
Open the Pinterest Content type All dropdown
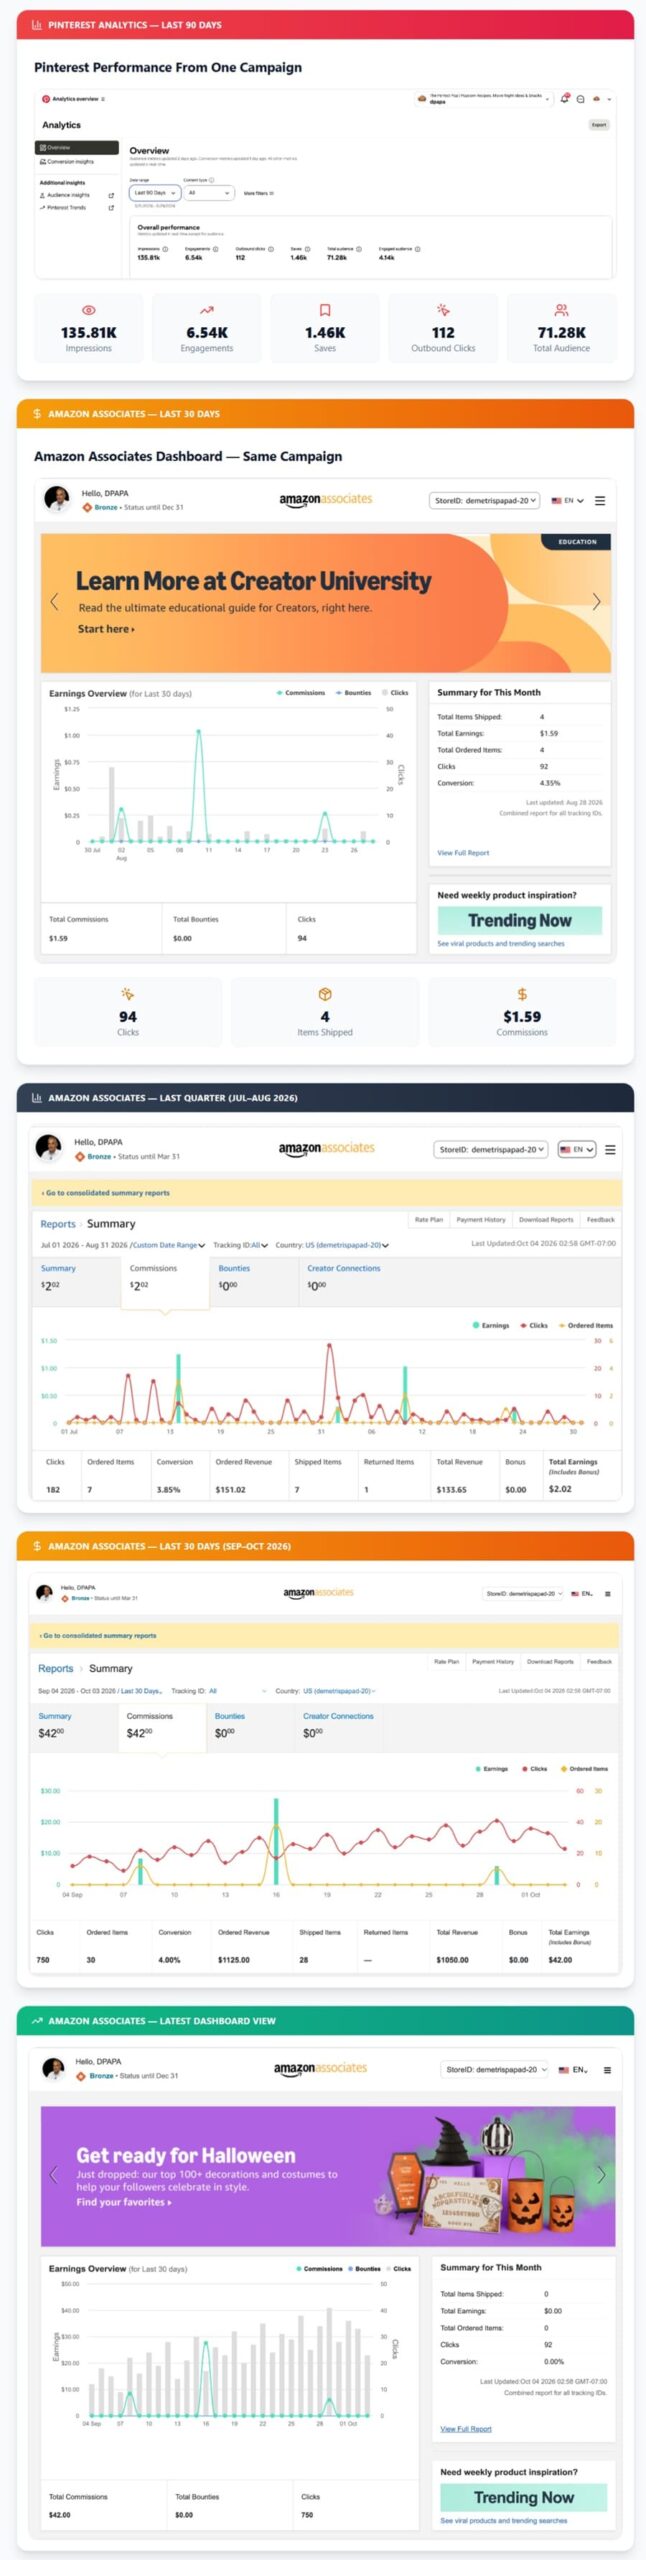click(x=209, y=193)
